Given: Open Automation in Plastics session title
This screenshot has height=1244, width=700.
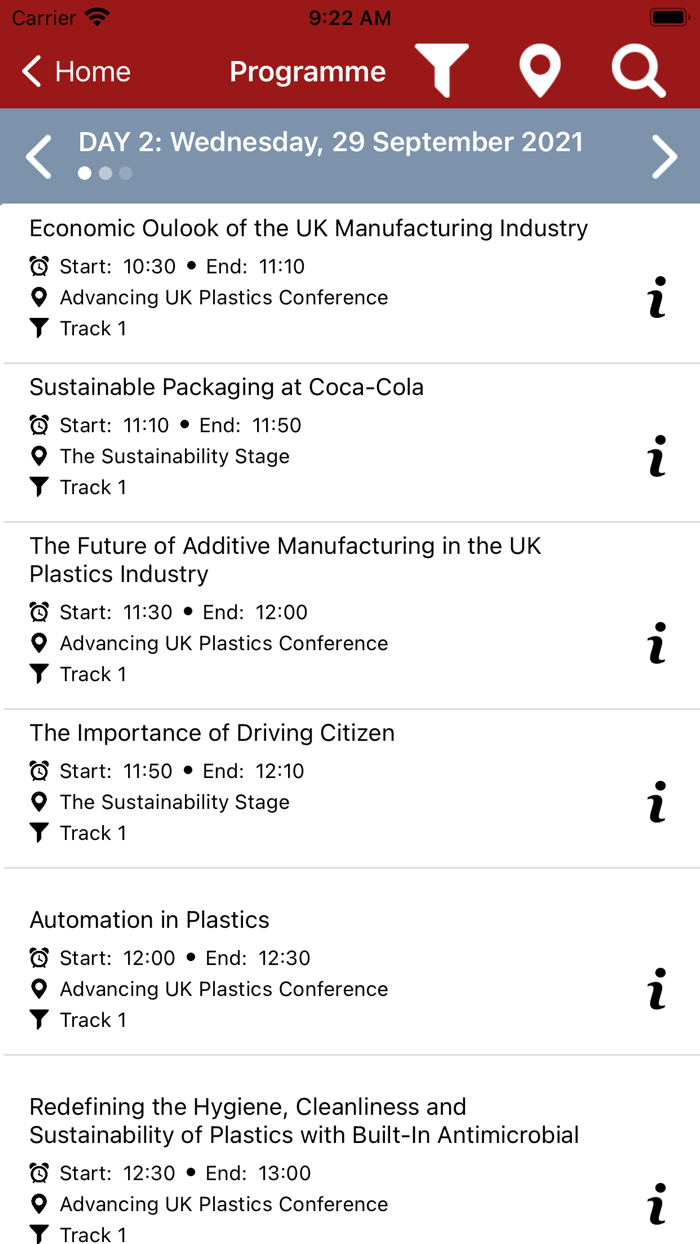Looking at the screenshot, I should click(149, 920).
